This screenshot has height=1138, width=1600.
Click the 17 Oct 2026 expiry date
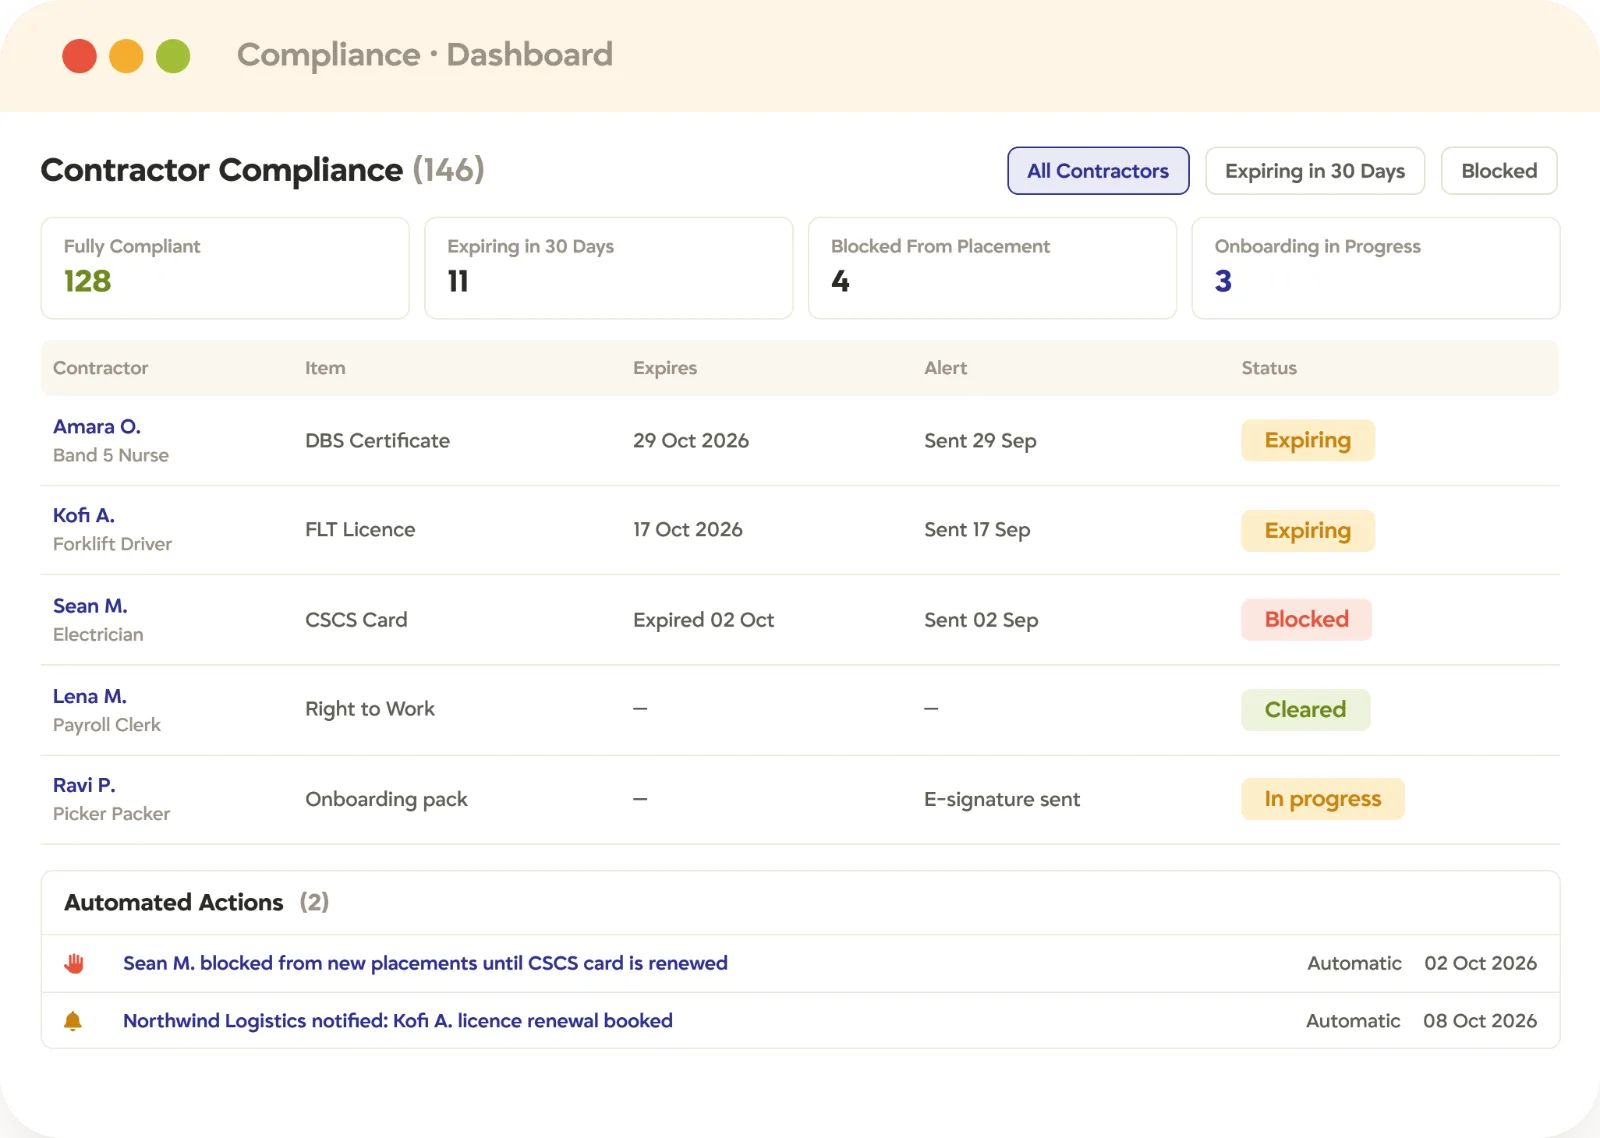coord(688,530)
